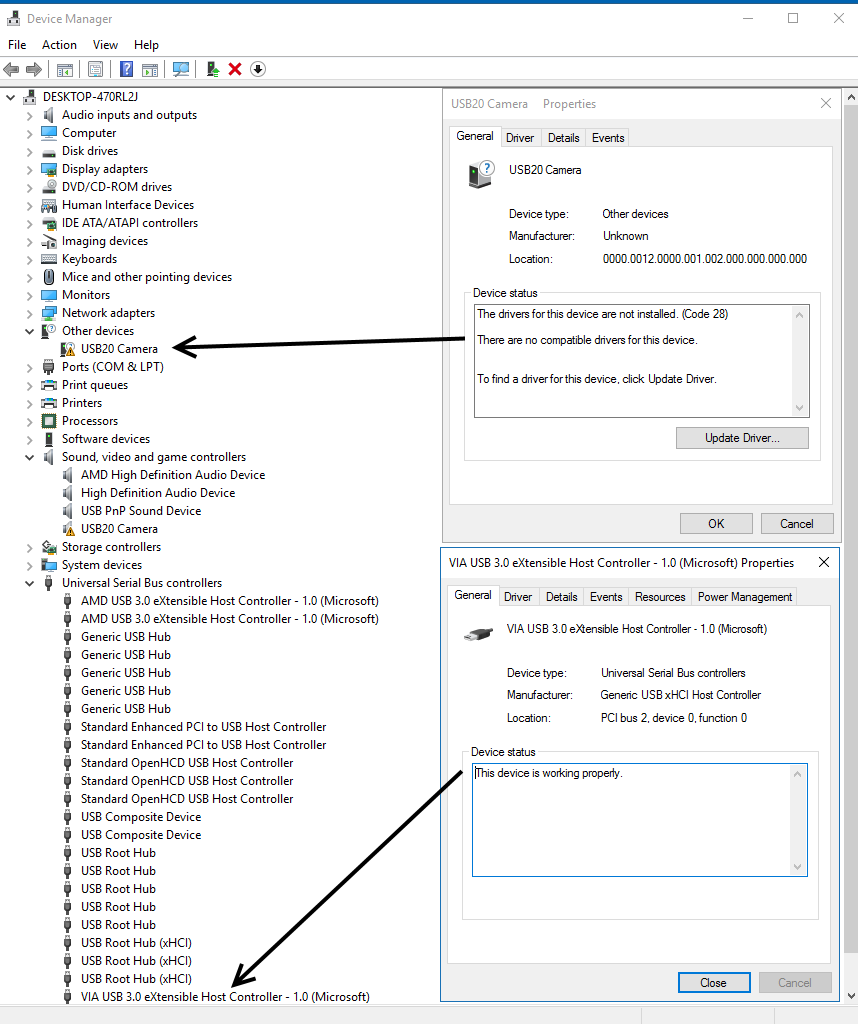Viewport: 858px width, 1024px height.
Task: Click the Disk drives category icon
Action: pos(49,152)
